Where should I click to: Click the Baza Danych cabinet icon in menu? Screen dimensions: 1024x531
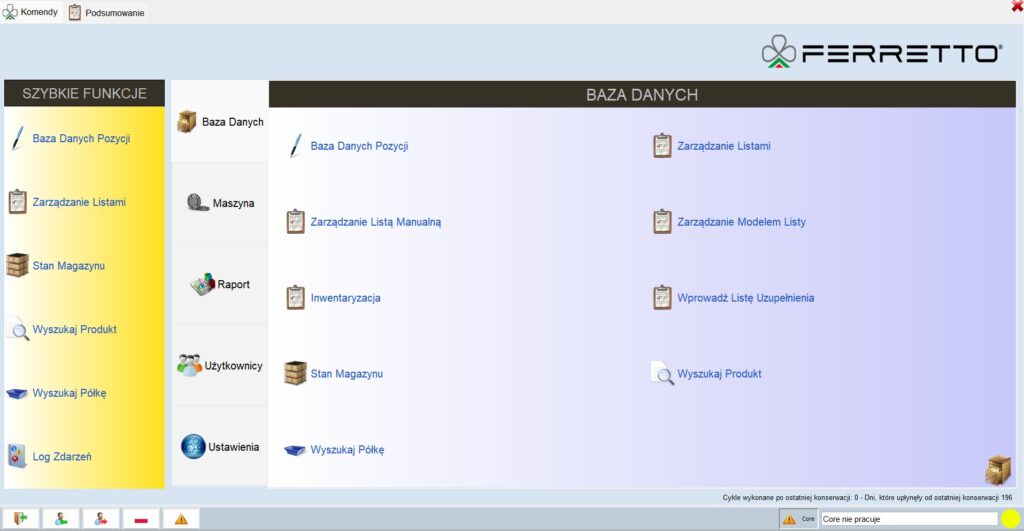[x=187, y=121]
